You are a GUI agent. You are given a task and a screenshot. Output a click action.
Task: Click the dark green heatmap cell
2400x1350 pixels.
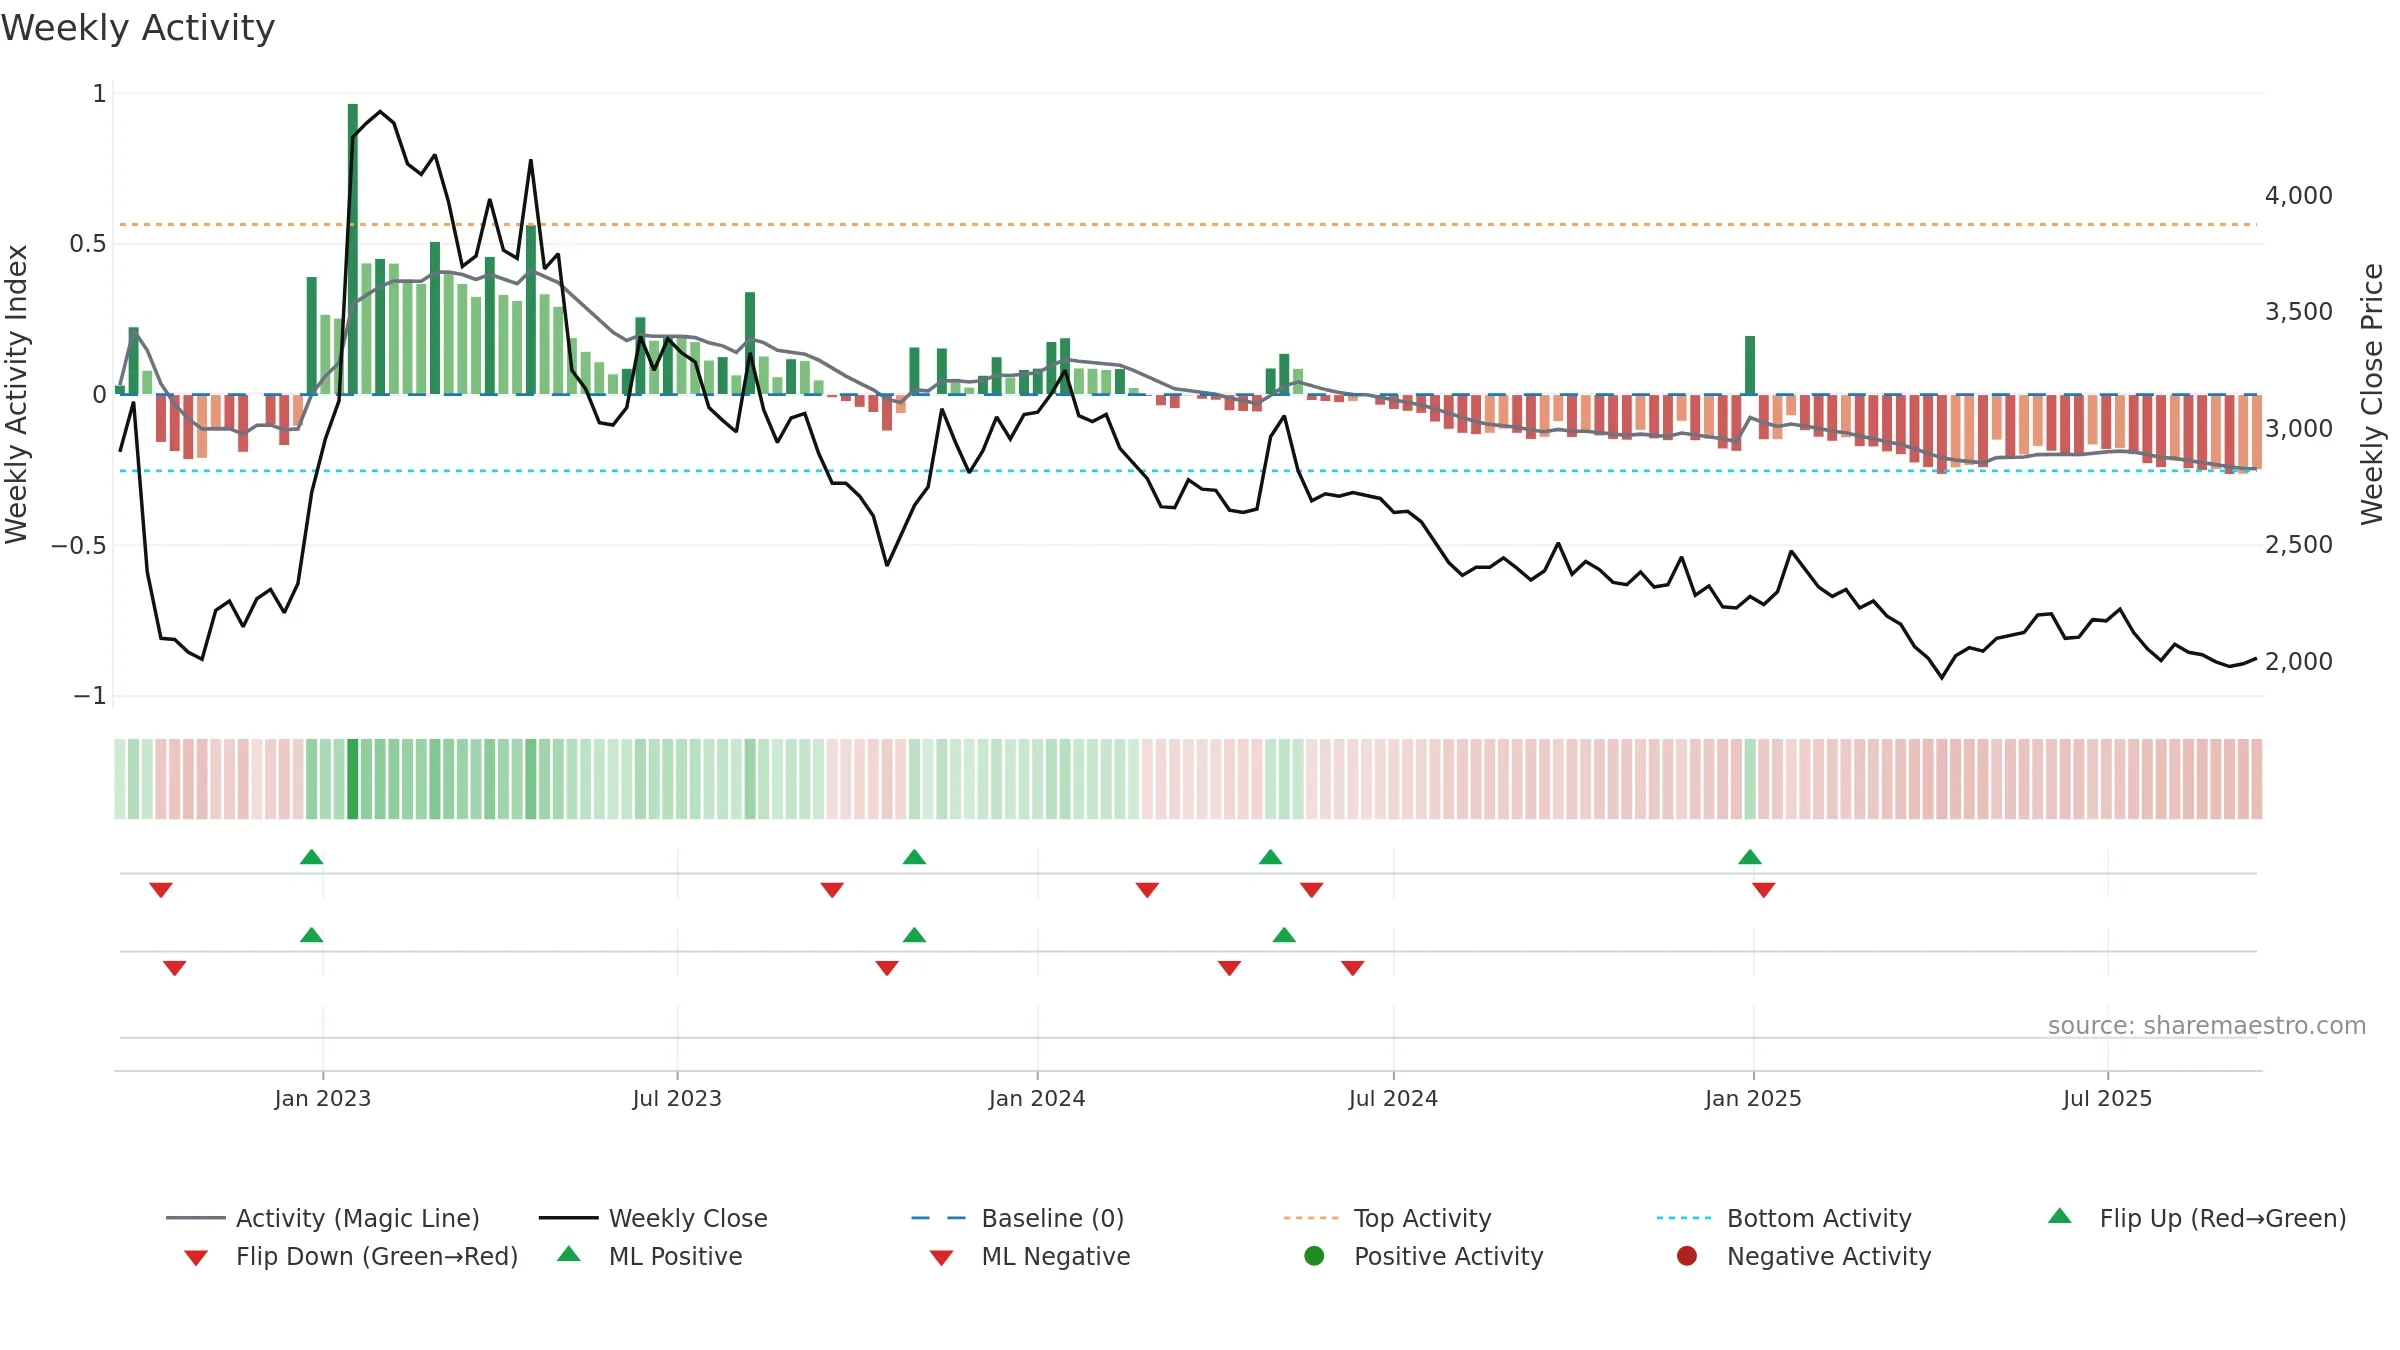tap(353, 779)
